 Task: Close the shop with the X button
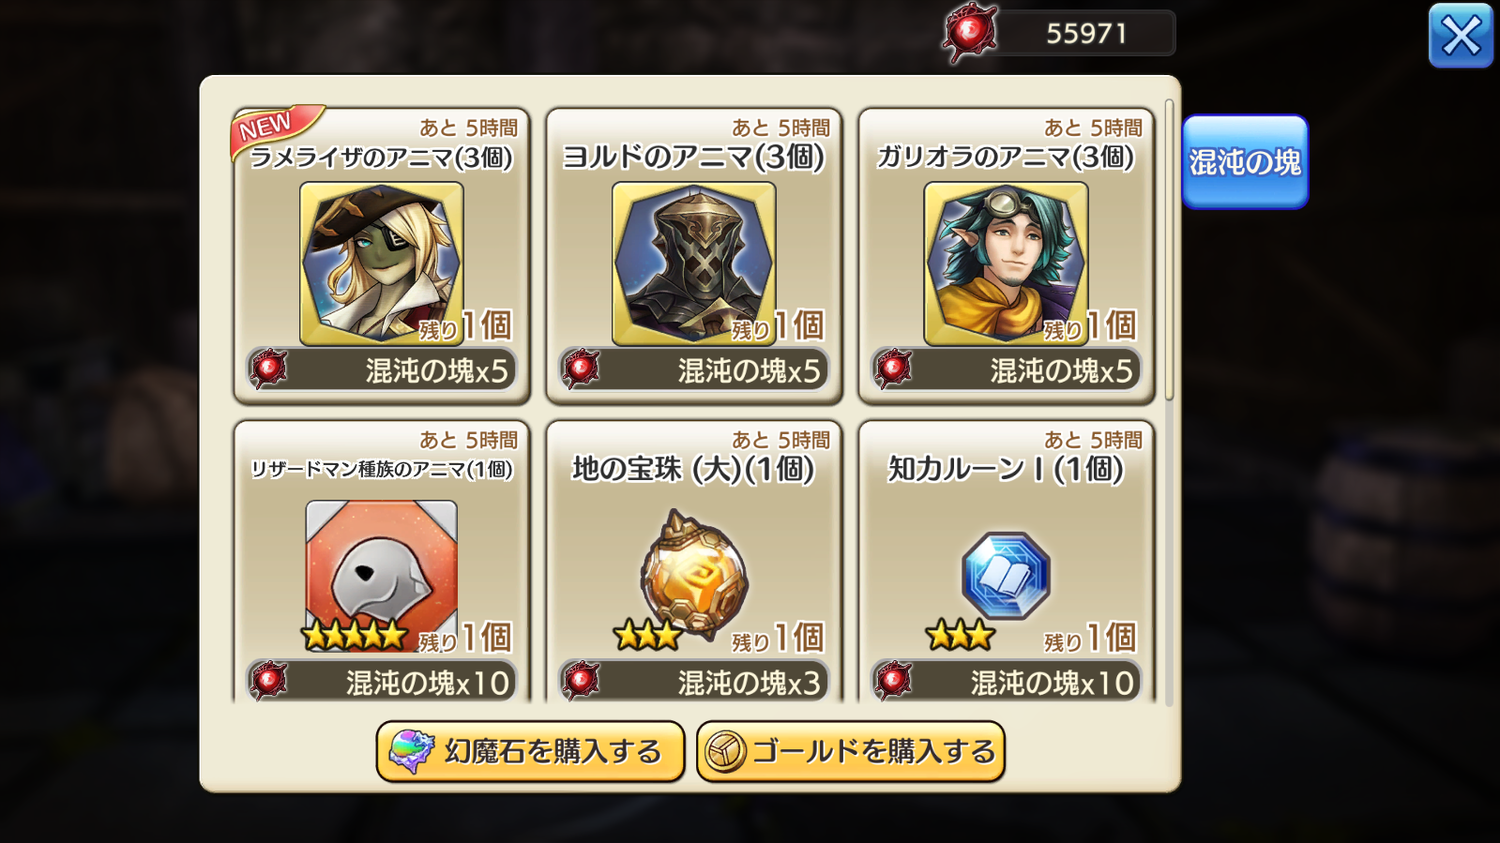[x=1461, y=36]
